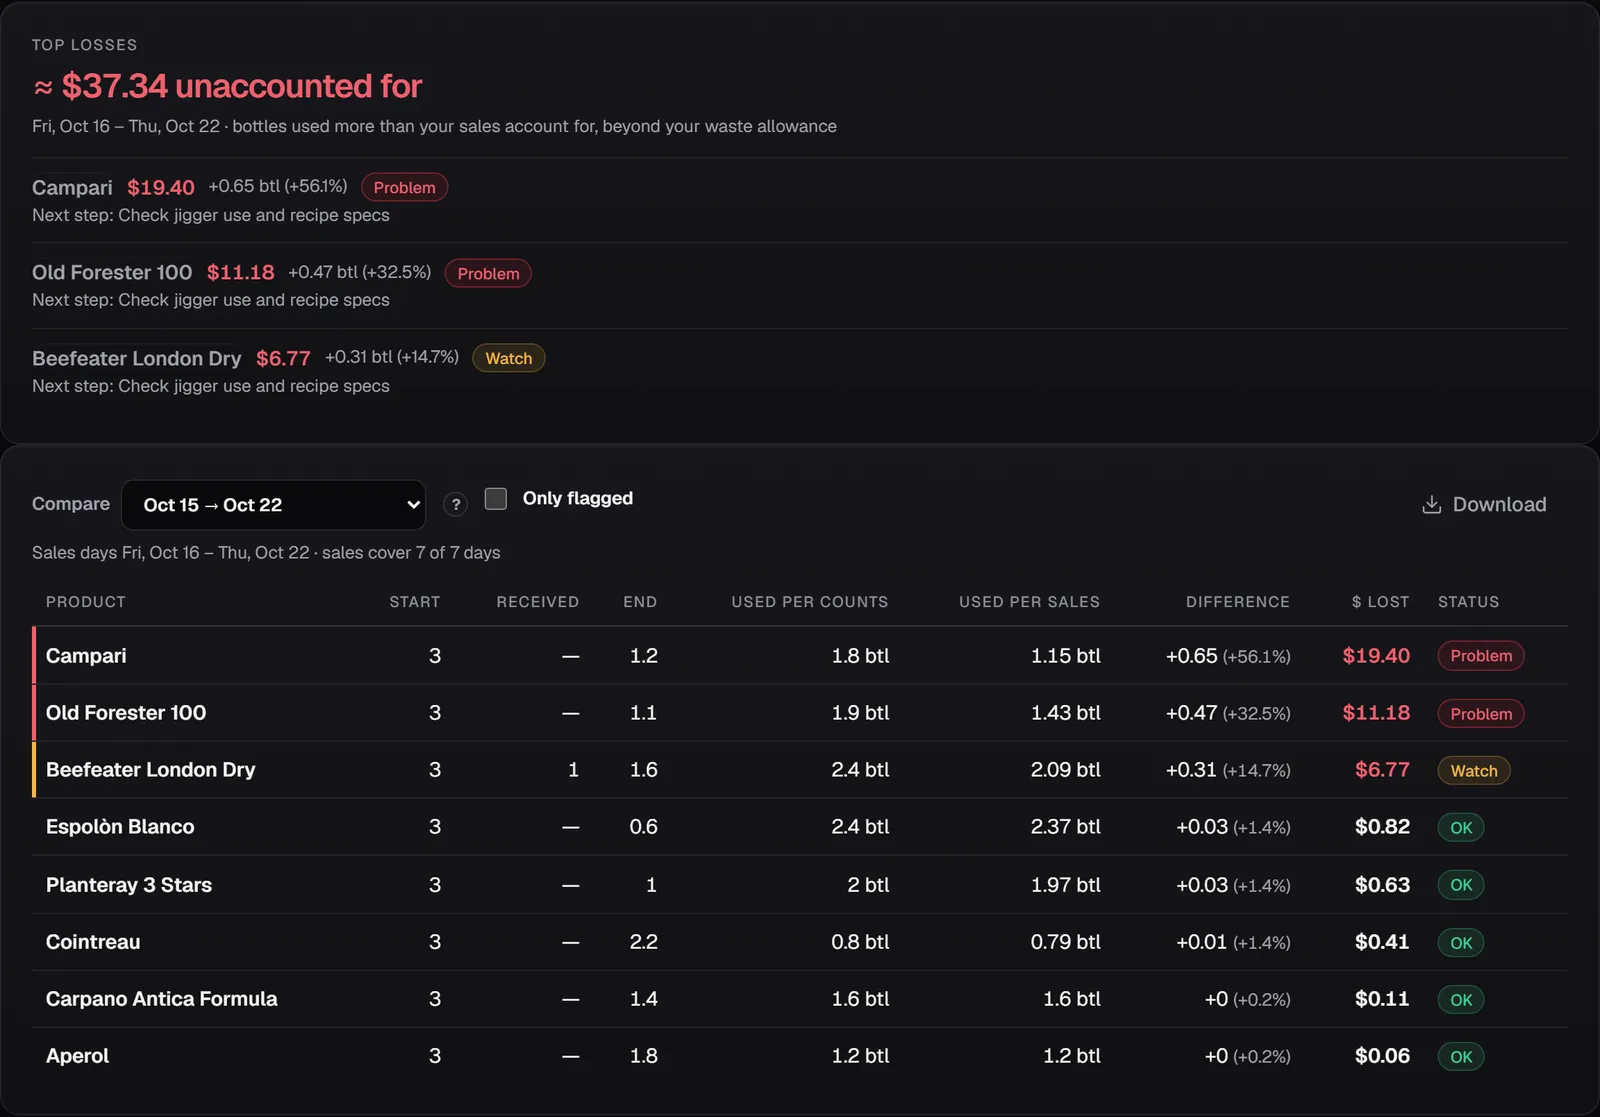Click the OK status in Espolòn Blanco row
The height and width of the screenshot is (1117, 1600).
click(1461, 828)
